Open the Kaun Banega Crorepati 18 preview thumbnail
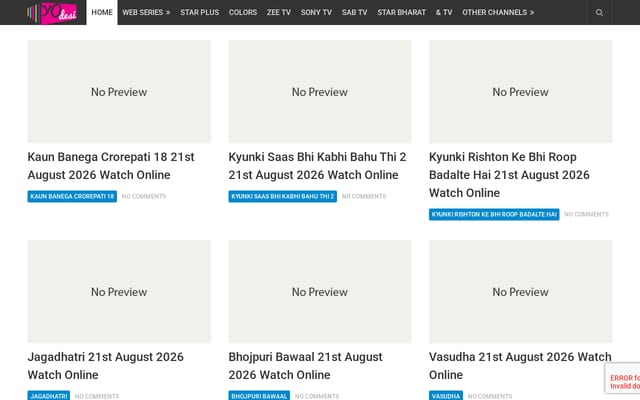The height and width of the screenshot is (400, 640). (x=119, y=91)
